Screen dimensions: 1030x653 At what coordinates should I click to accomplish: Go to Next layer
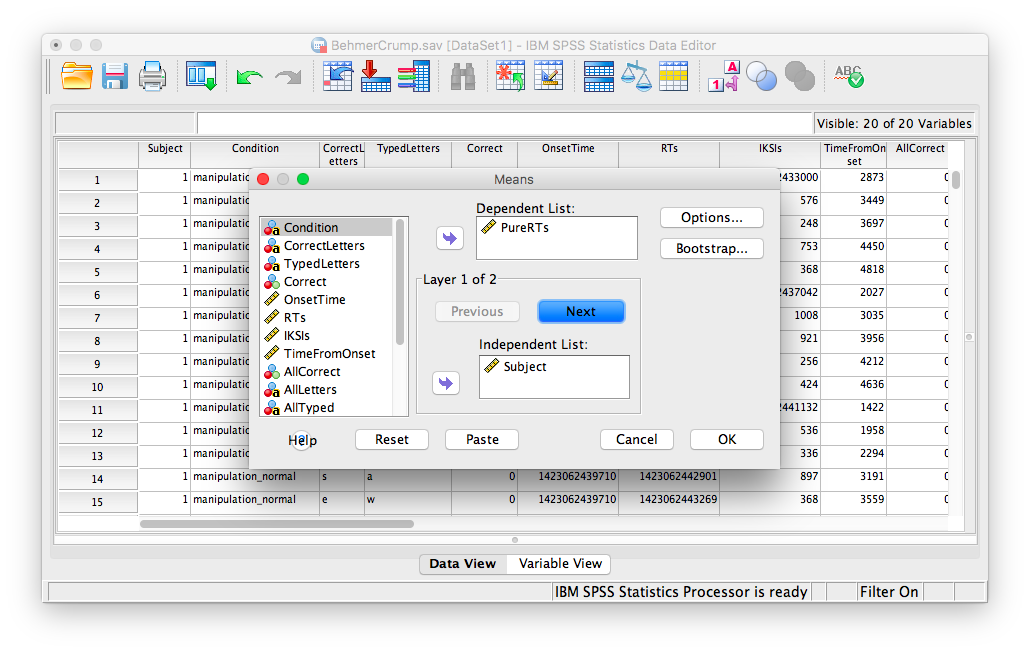(581, 311)
